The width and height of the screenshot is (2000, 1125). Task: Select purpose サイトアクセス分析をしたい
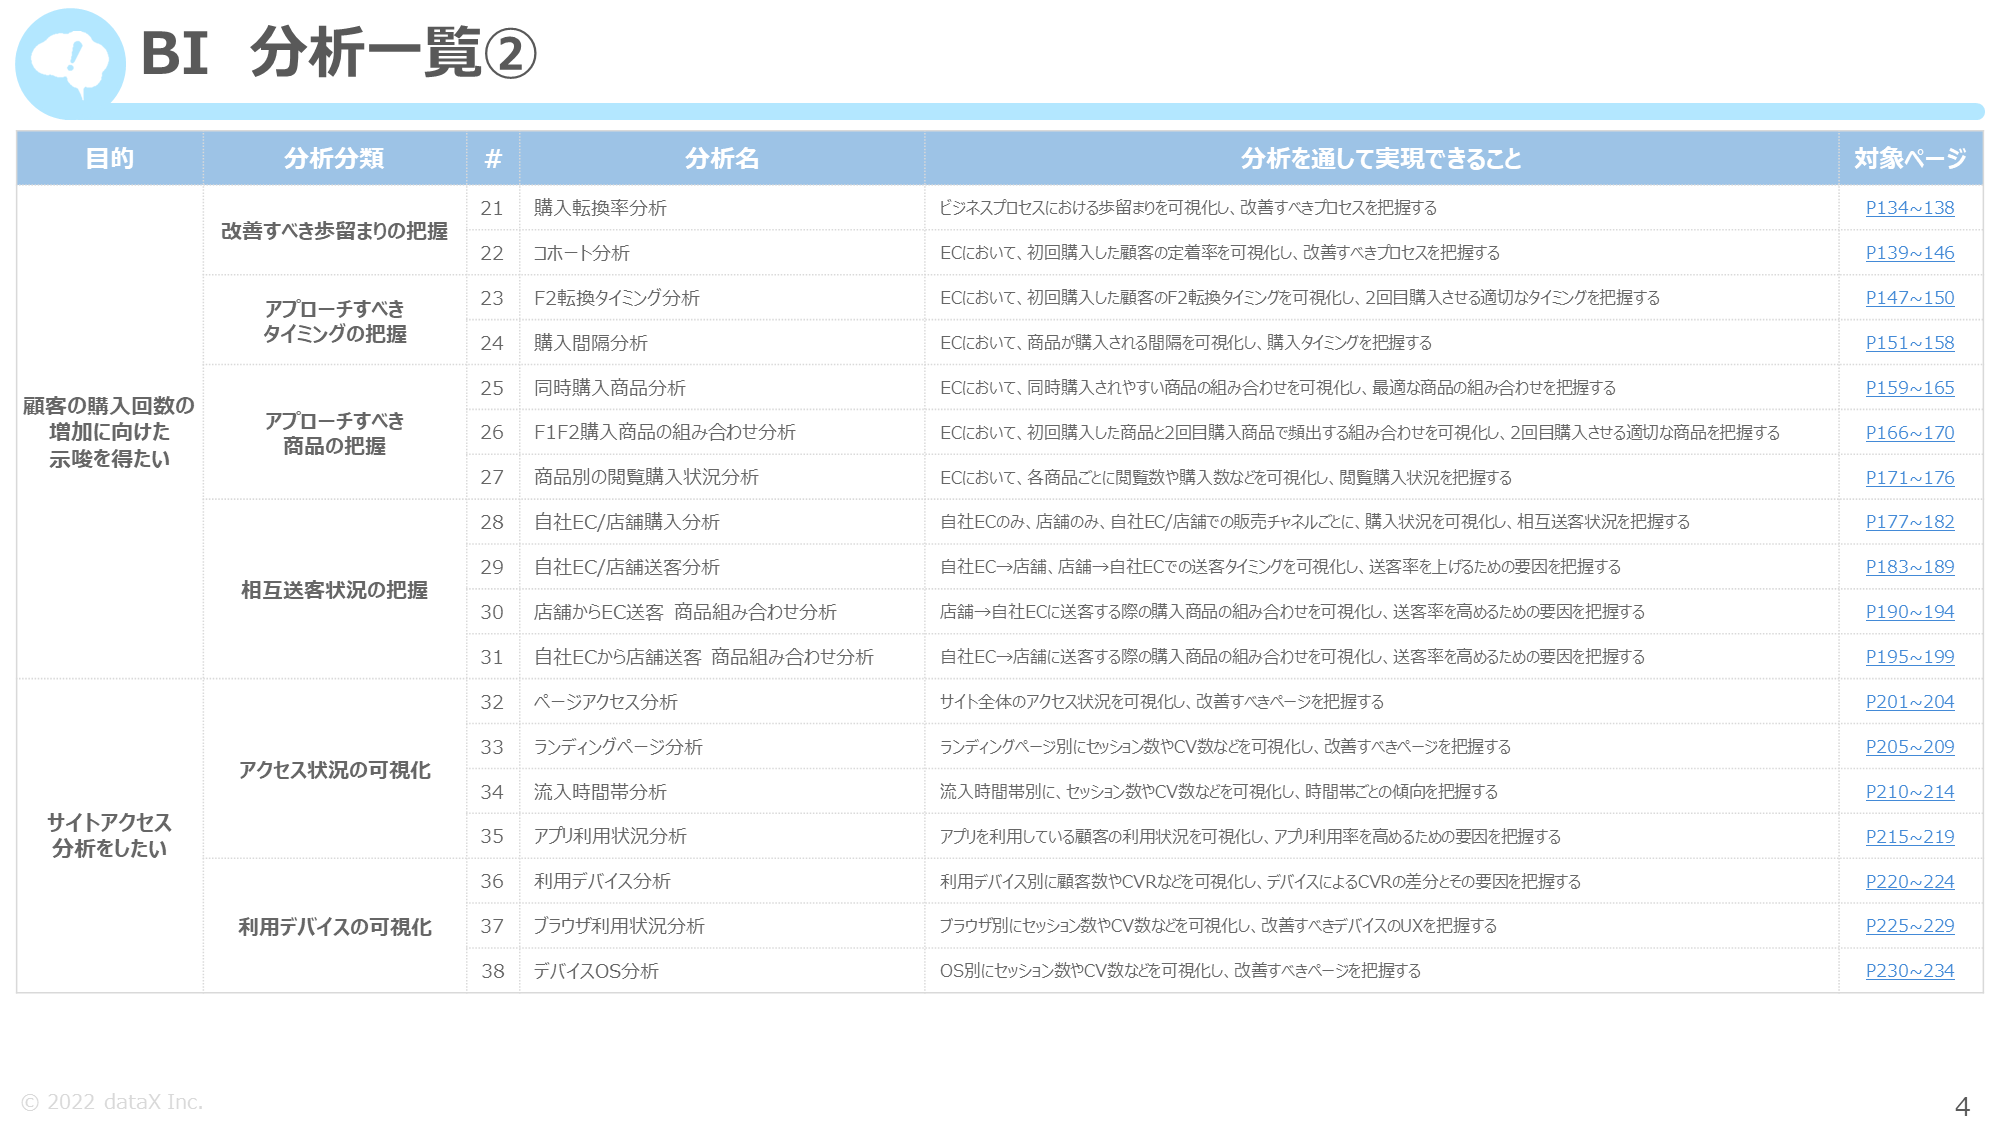point(110,836)
